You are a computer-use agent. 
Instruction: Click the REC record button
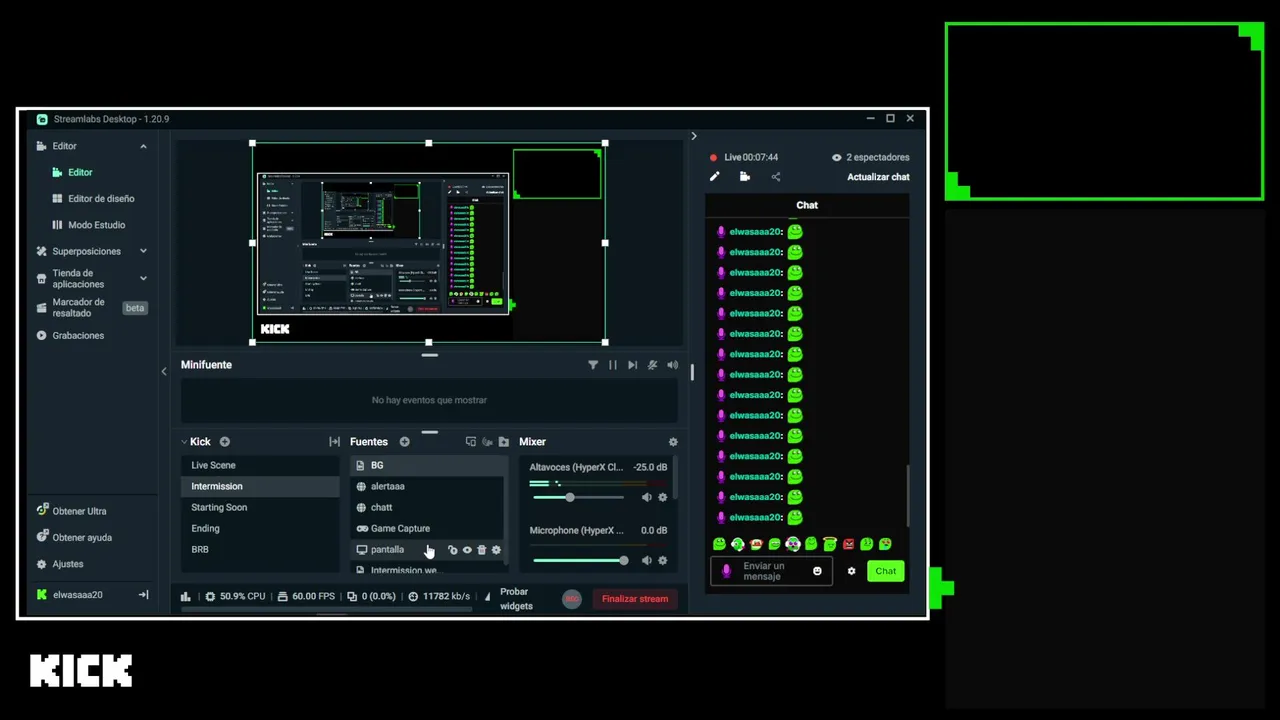(x=572, y=599)
